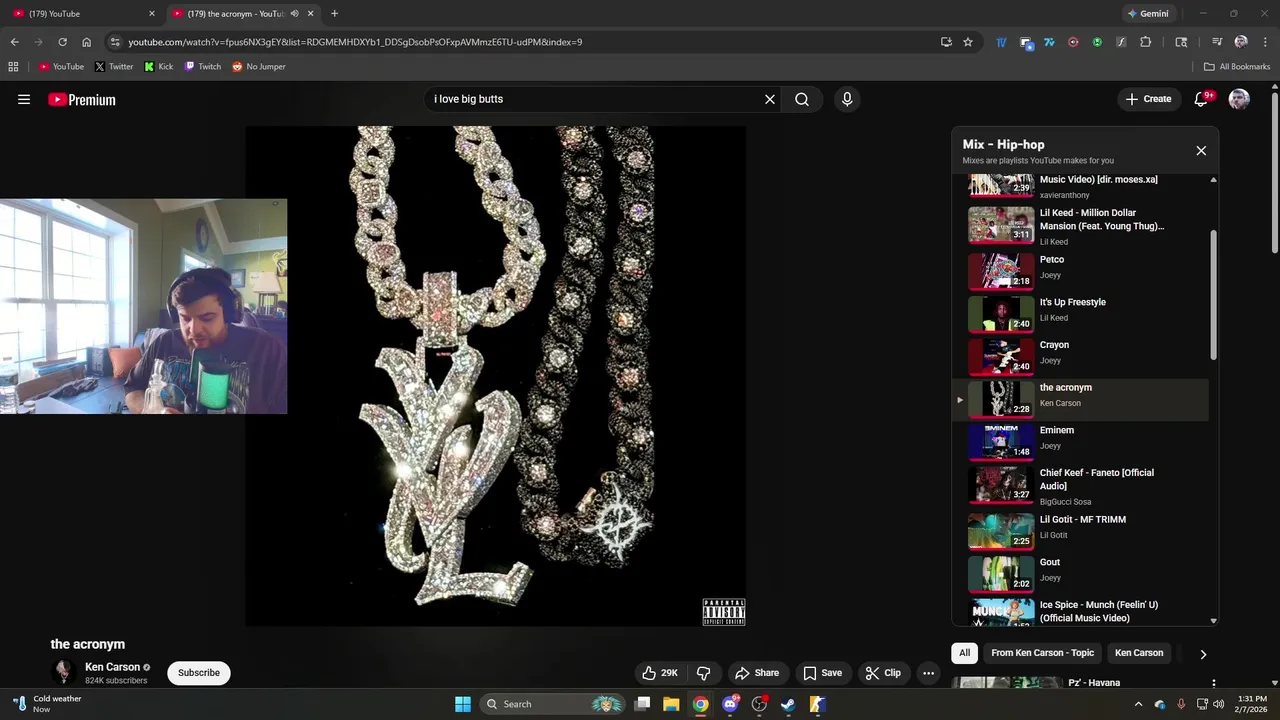Close the Mix - Hip-hop playlist panel
The width and height of the screenshot is (1280, 720).
(x=1201, y=151)
